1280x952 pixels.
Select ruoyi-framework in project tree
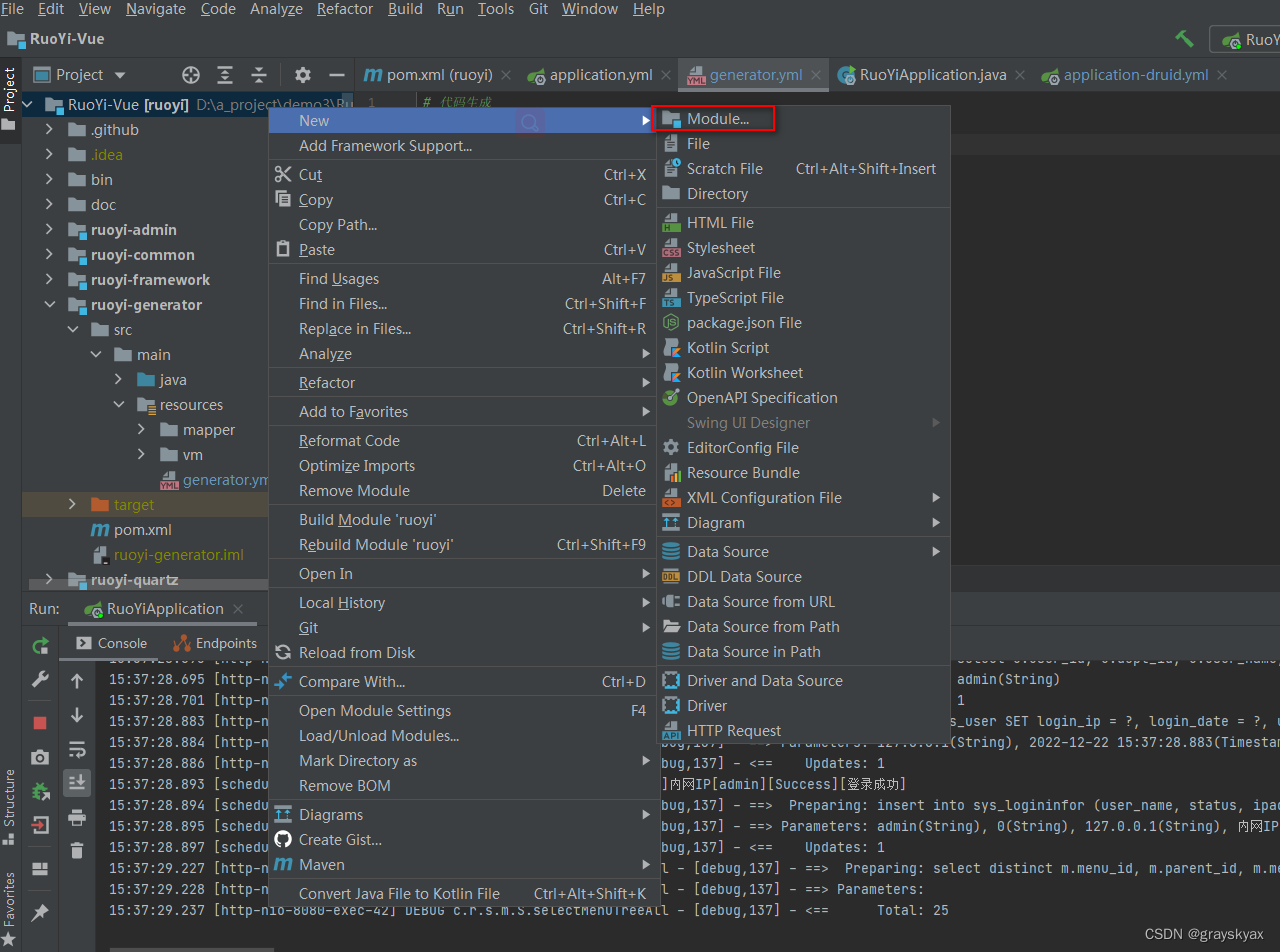[x=151, y=280]
